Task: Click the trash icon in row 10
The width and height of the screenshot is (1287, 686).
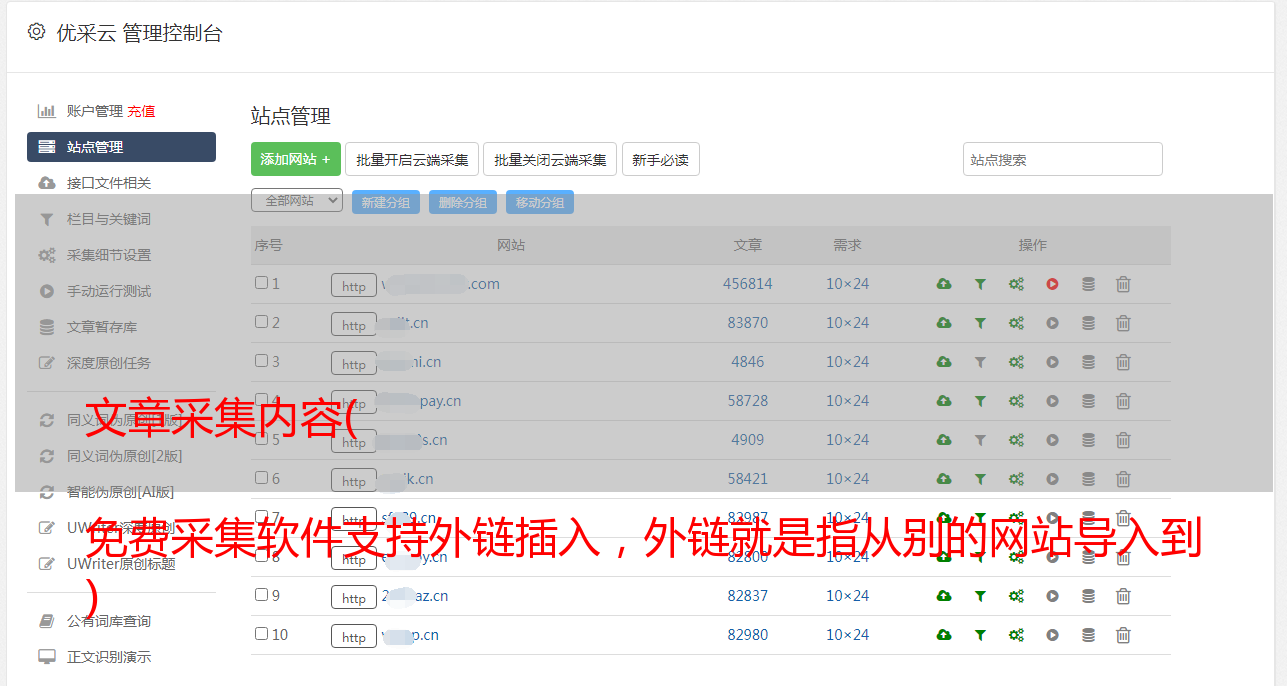Action: pos(1123,635)
